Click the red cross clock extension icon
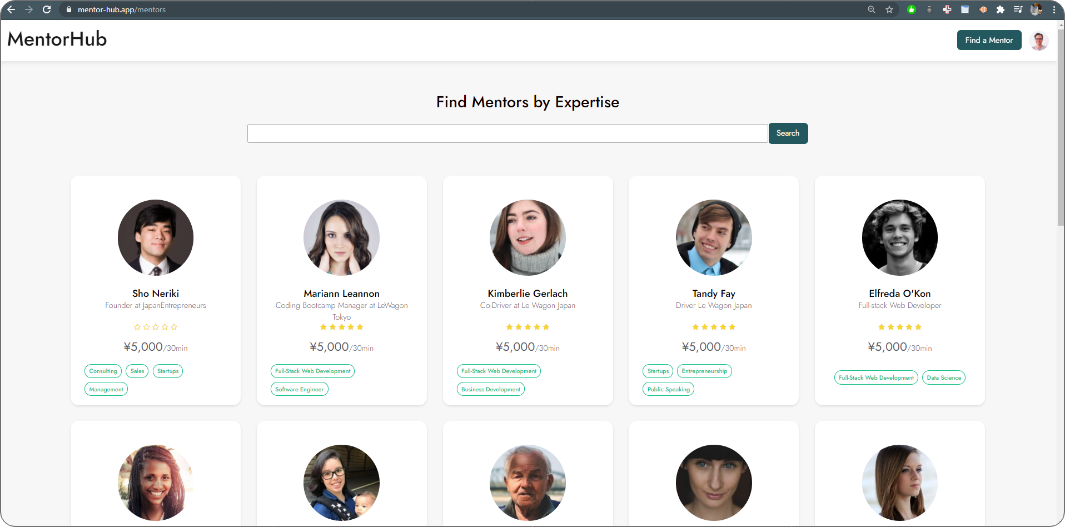 947,10
